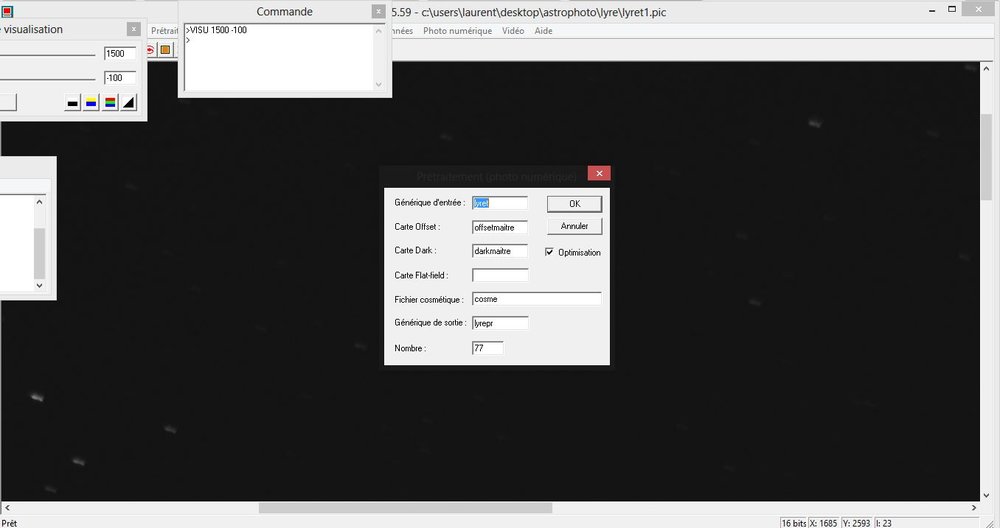Screen dimensions: 1000x528
Task: Click the Carte Dark field
Action: tap(500, 251)
